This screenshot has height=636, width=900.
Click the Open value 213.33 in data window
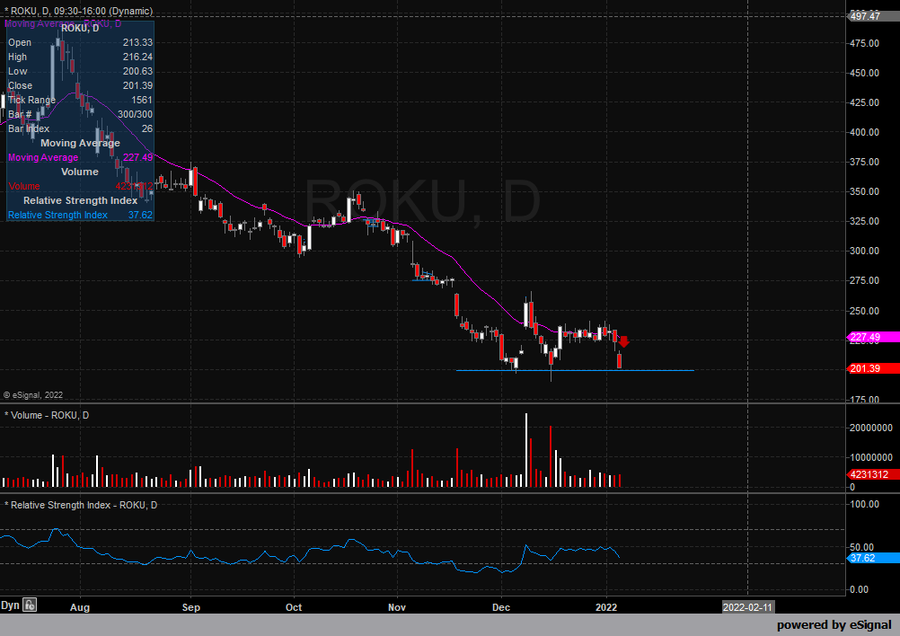pos(138,42)
